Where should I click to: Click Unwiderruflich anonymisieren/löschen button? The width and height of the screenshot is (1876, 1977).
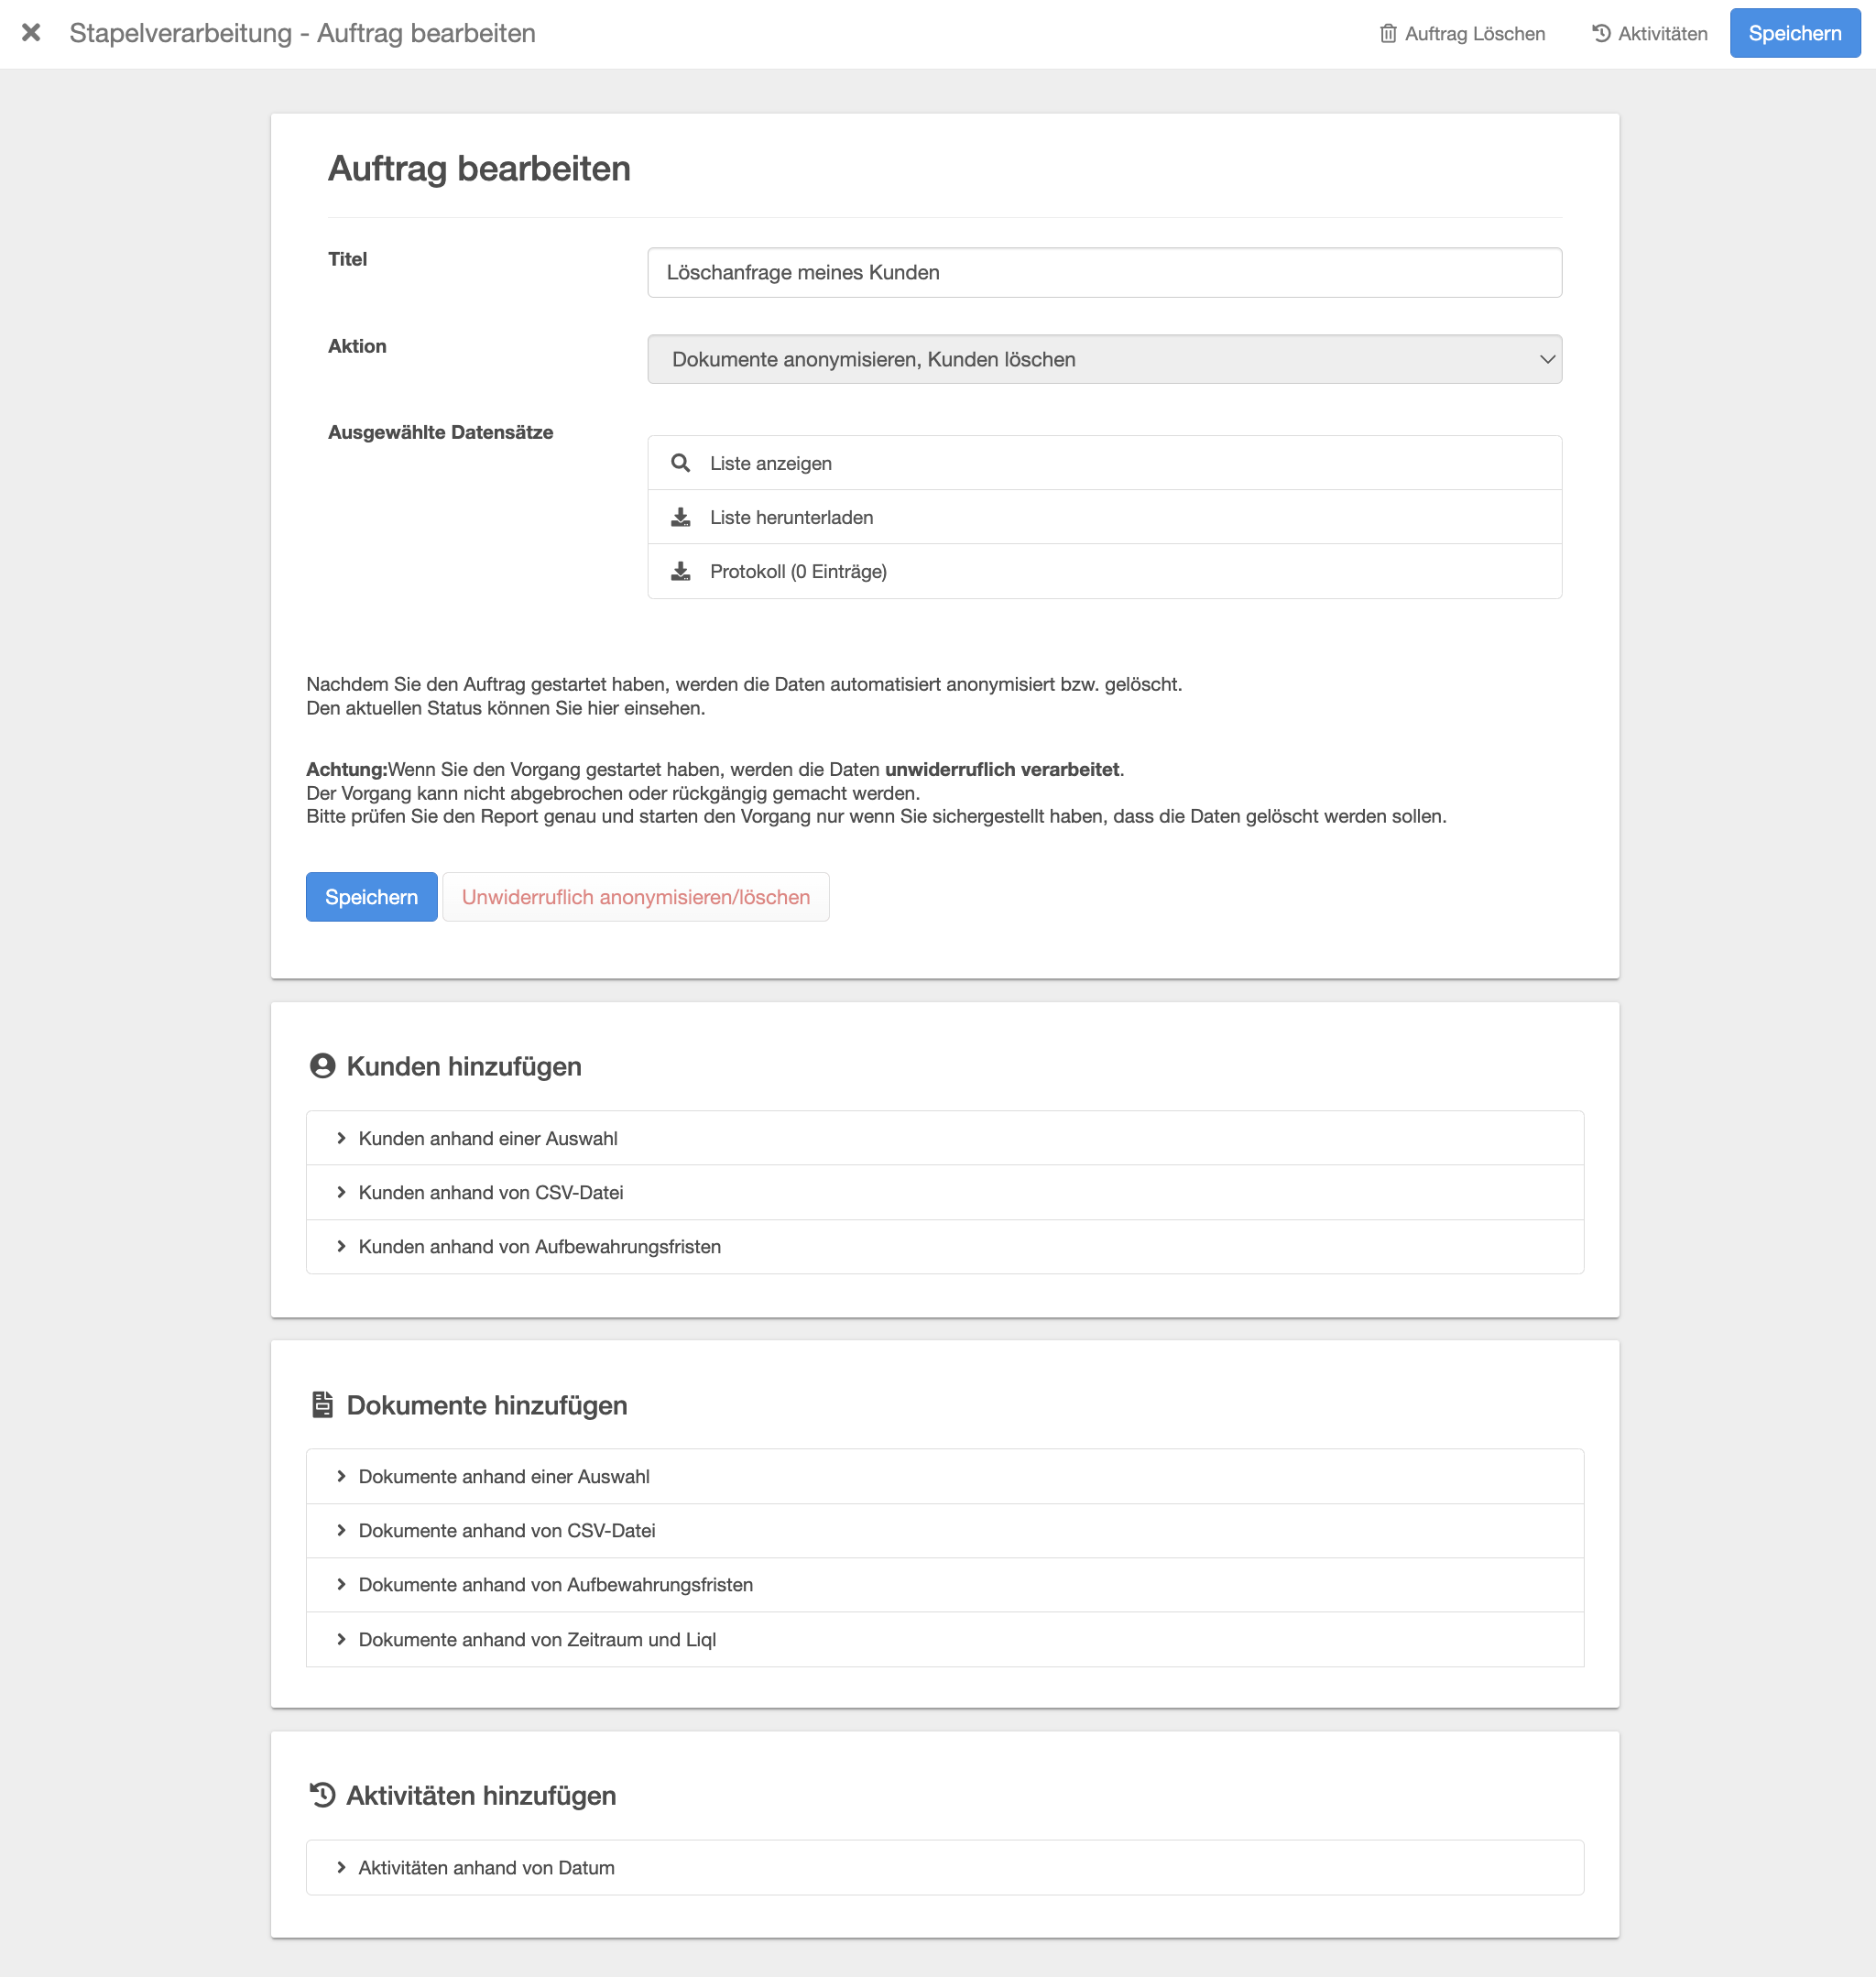pos(635,897)
